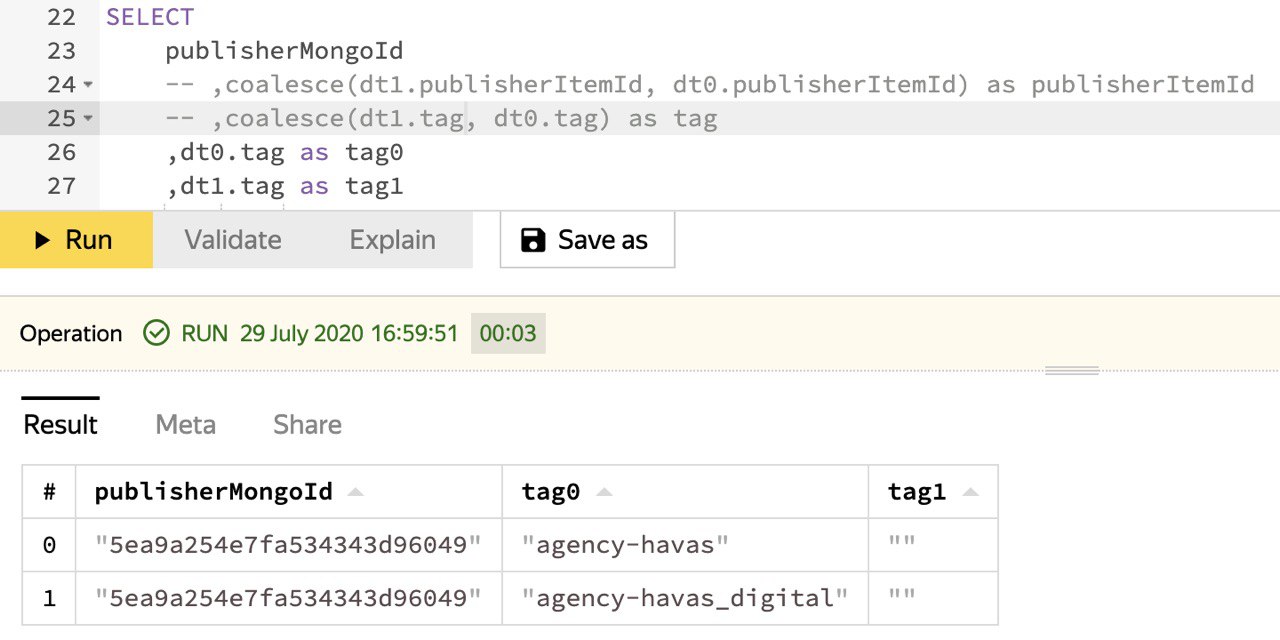Switch to the Meta tab
The image size is (1280, 640).
186,425
